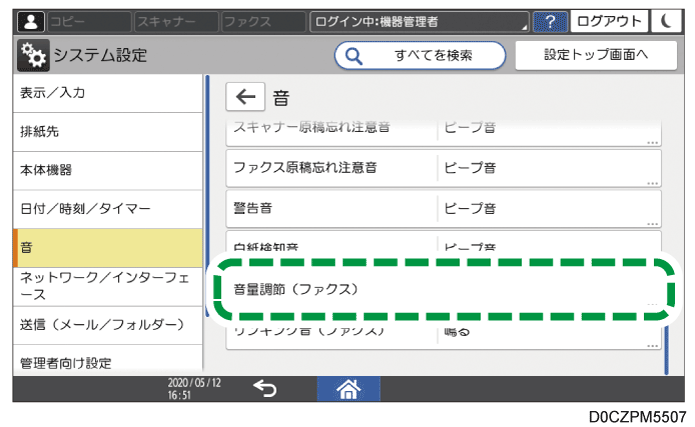Click the システム設定 gear icon
Viewport: 695px width, 427px height.
point(33,55)
